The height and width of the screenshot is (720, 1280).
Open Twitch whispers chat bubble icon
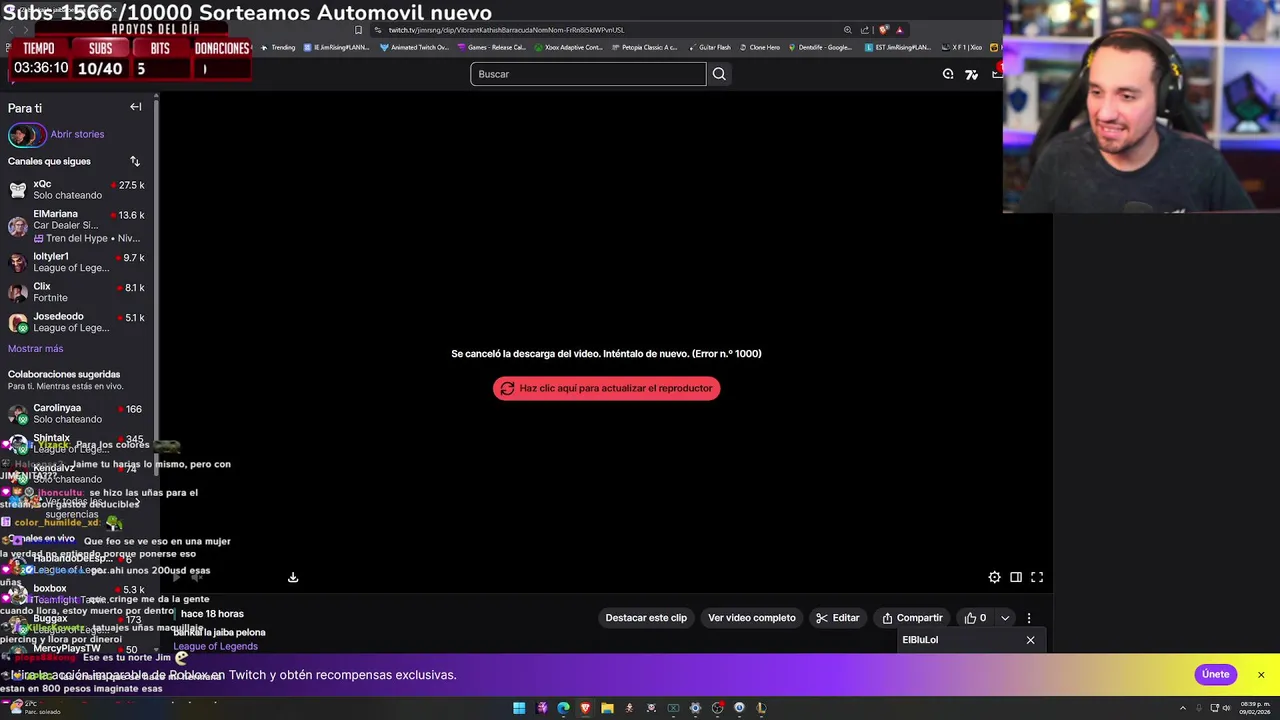click(x=948, y=74)
